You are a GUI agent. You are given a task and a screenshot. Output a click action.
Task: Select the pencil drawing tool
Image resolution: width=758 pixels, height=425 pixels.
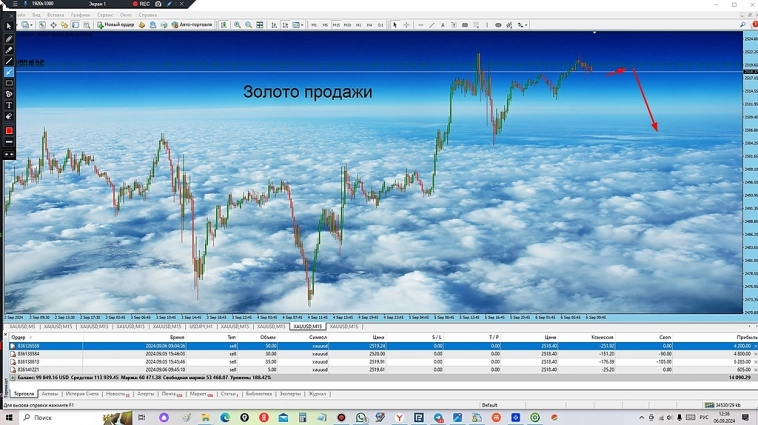coord(9,39)
